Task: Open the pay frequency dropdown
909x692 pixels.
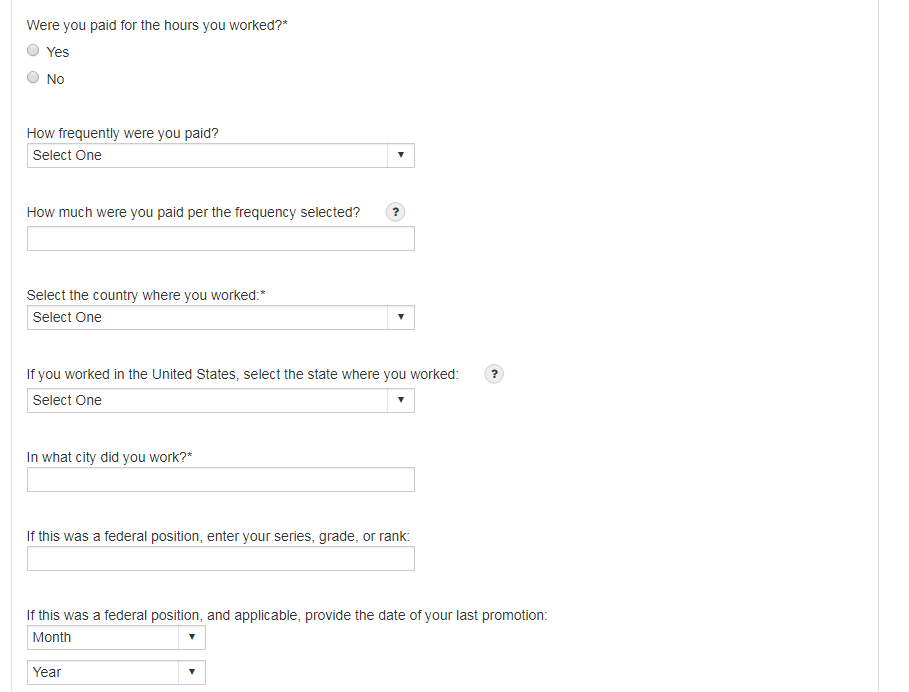Action: tap(220, 156)
